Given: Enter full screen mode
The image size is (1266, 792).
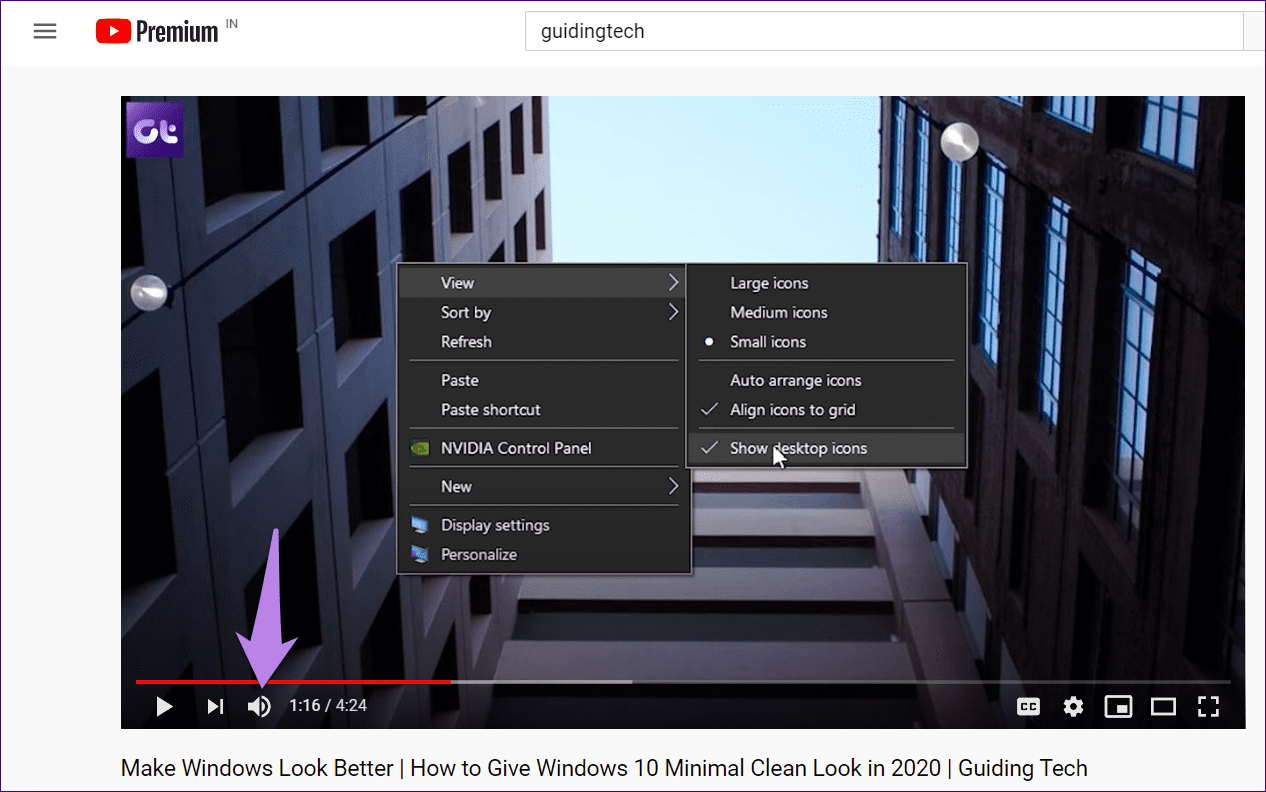Looking at the screenshot, I should pos(1209,706).
